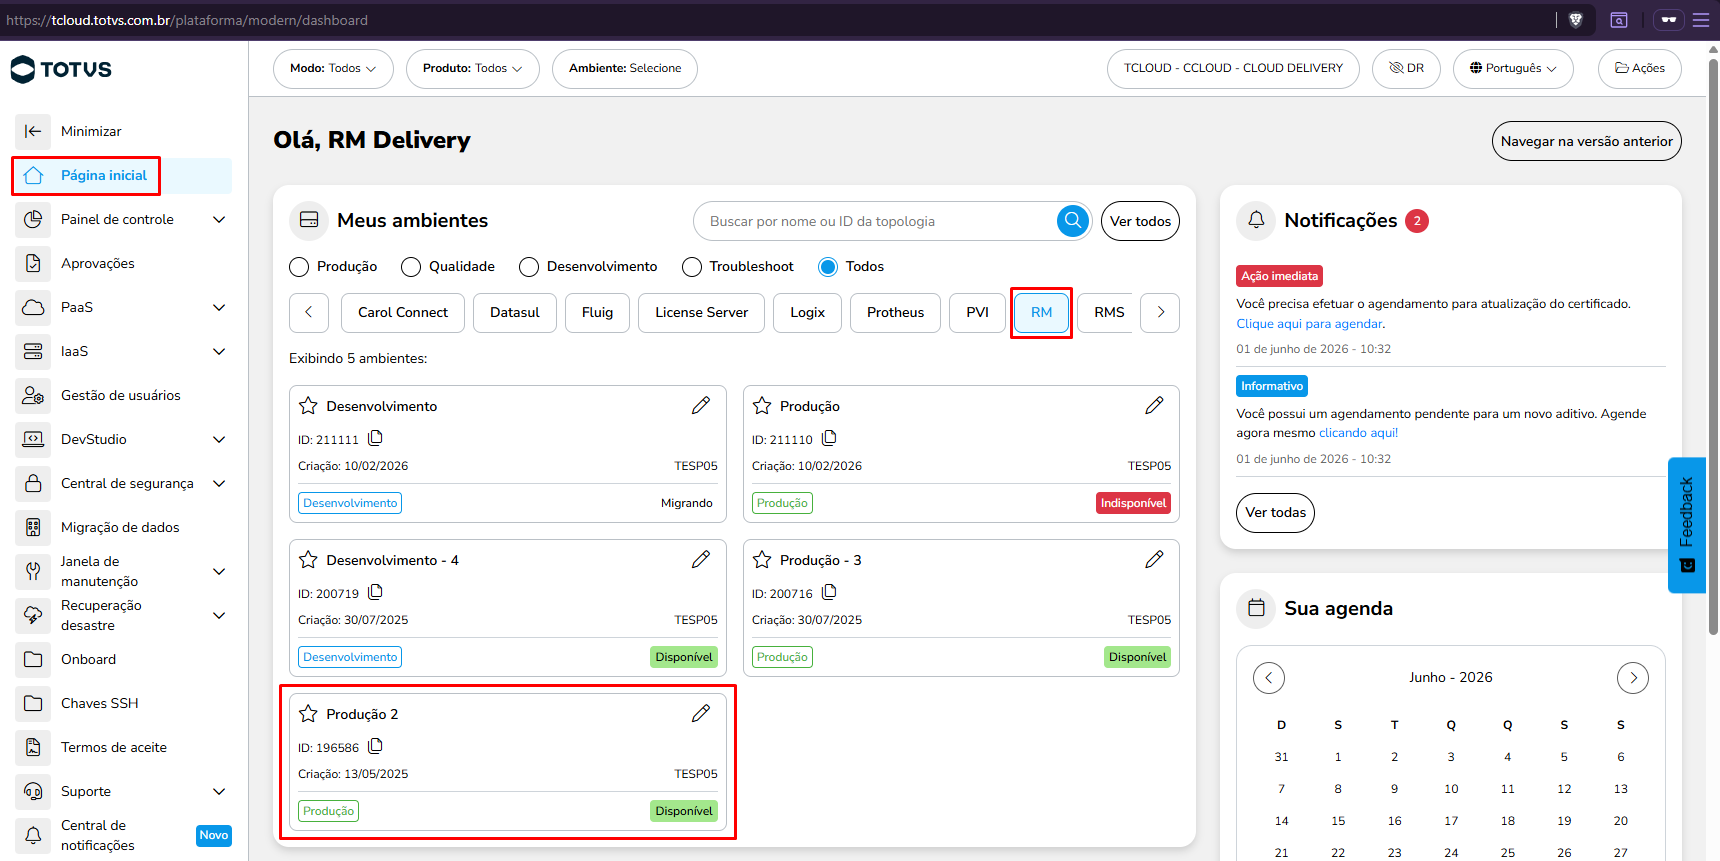Click the Minimizar sidebar collapse icon
Screen dimensions: 1720x861
[33, 131]
